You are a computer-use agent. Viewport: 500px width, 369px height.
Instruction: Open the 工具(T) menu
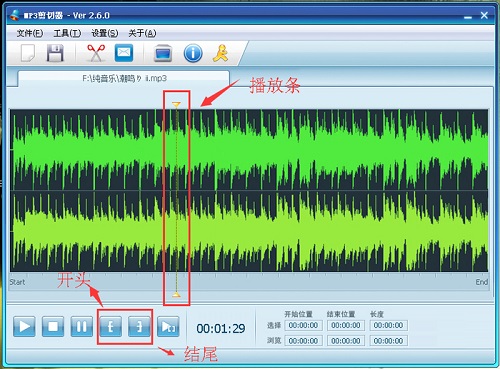pyautogui.click(x=67, y=33)
